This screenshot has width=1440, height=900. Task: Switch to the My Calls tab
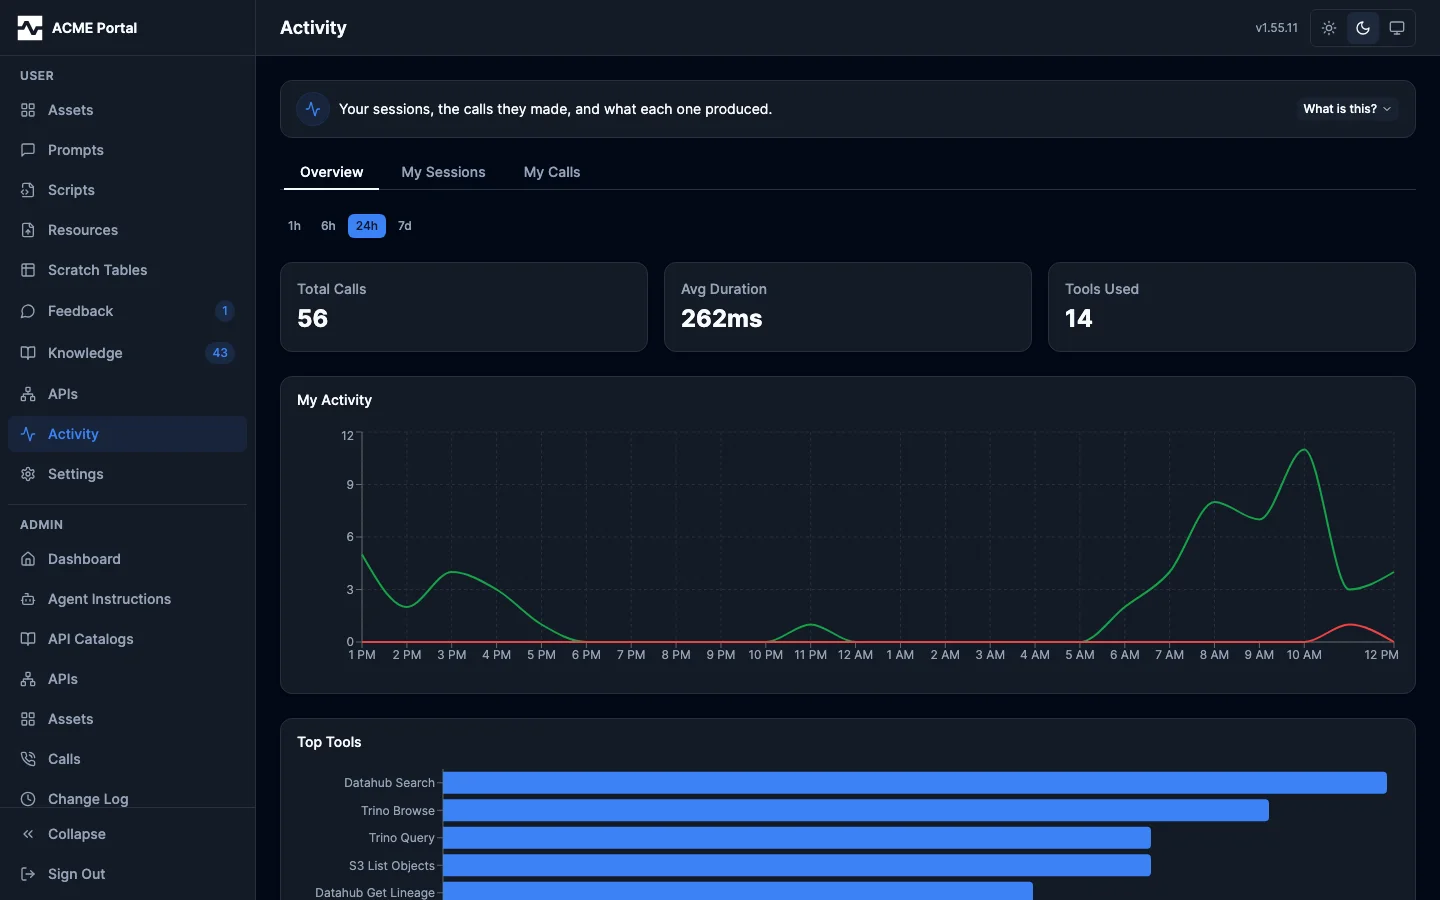click(x=552, y=172)
